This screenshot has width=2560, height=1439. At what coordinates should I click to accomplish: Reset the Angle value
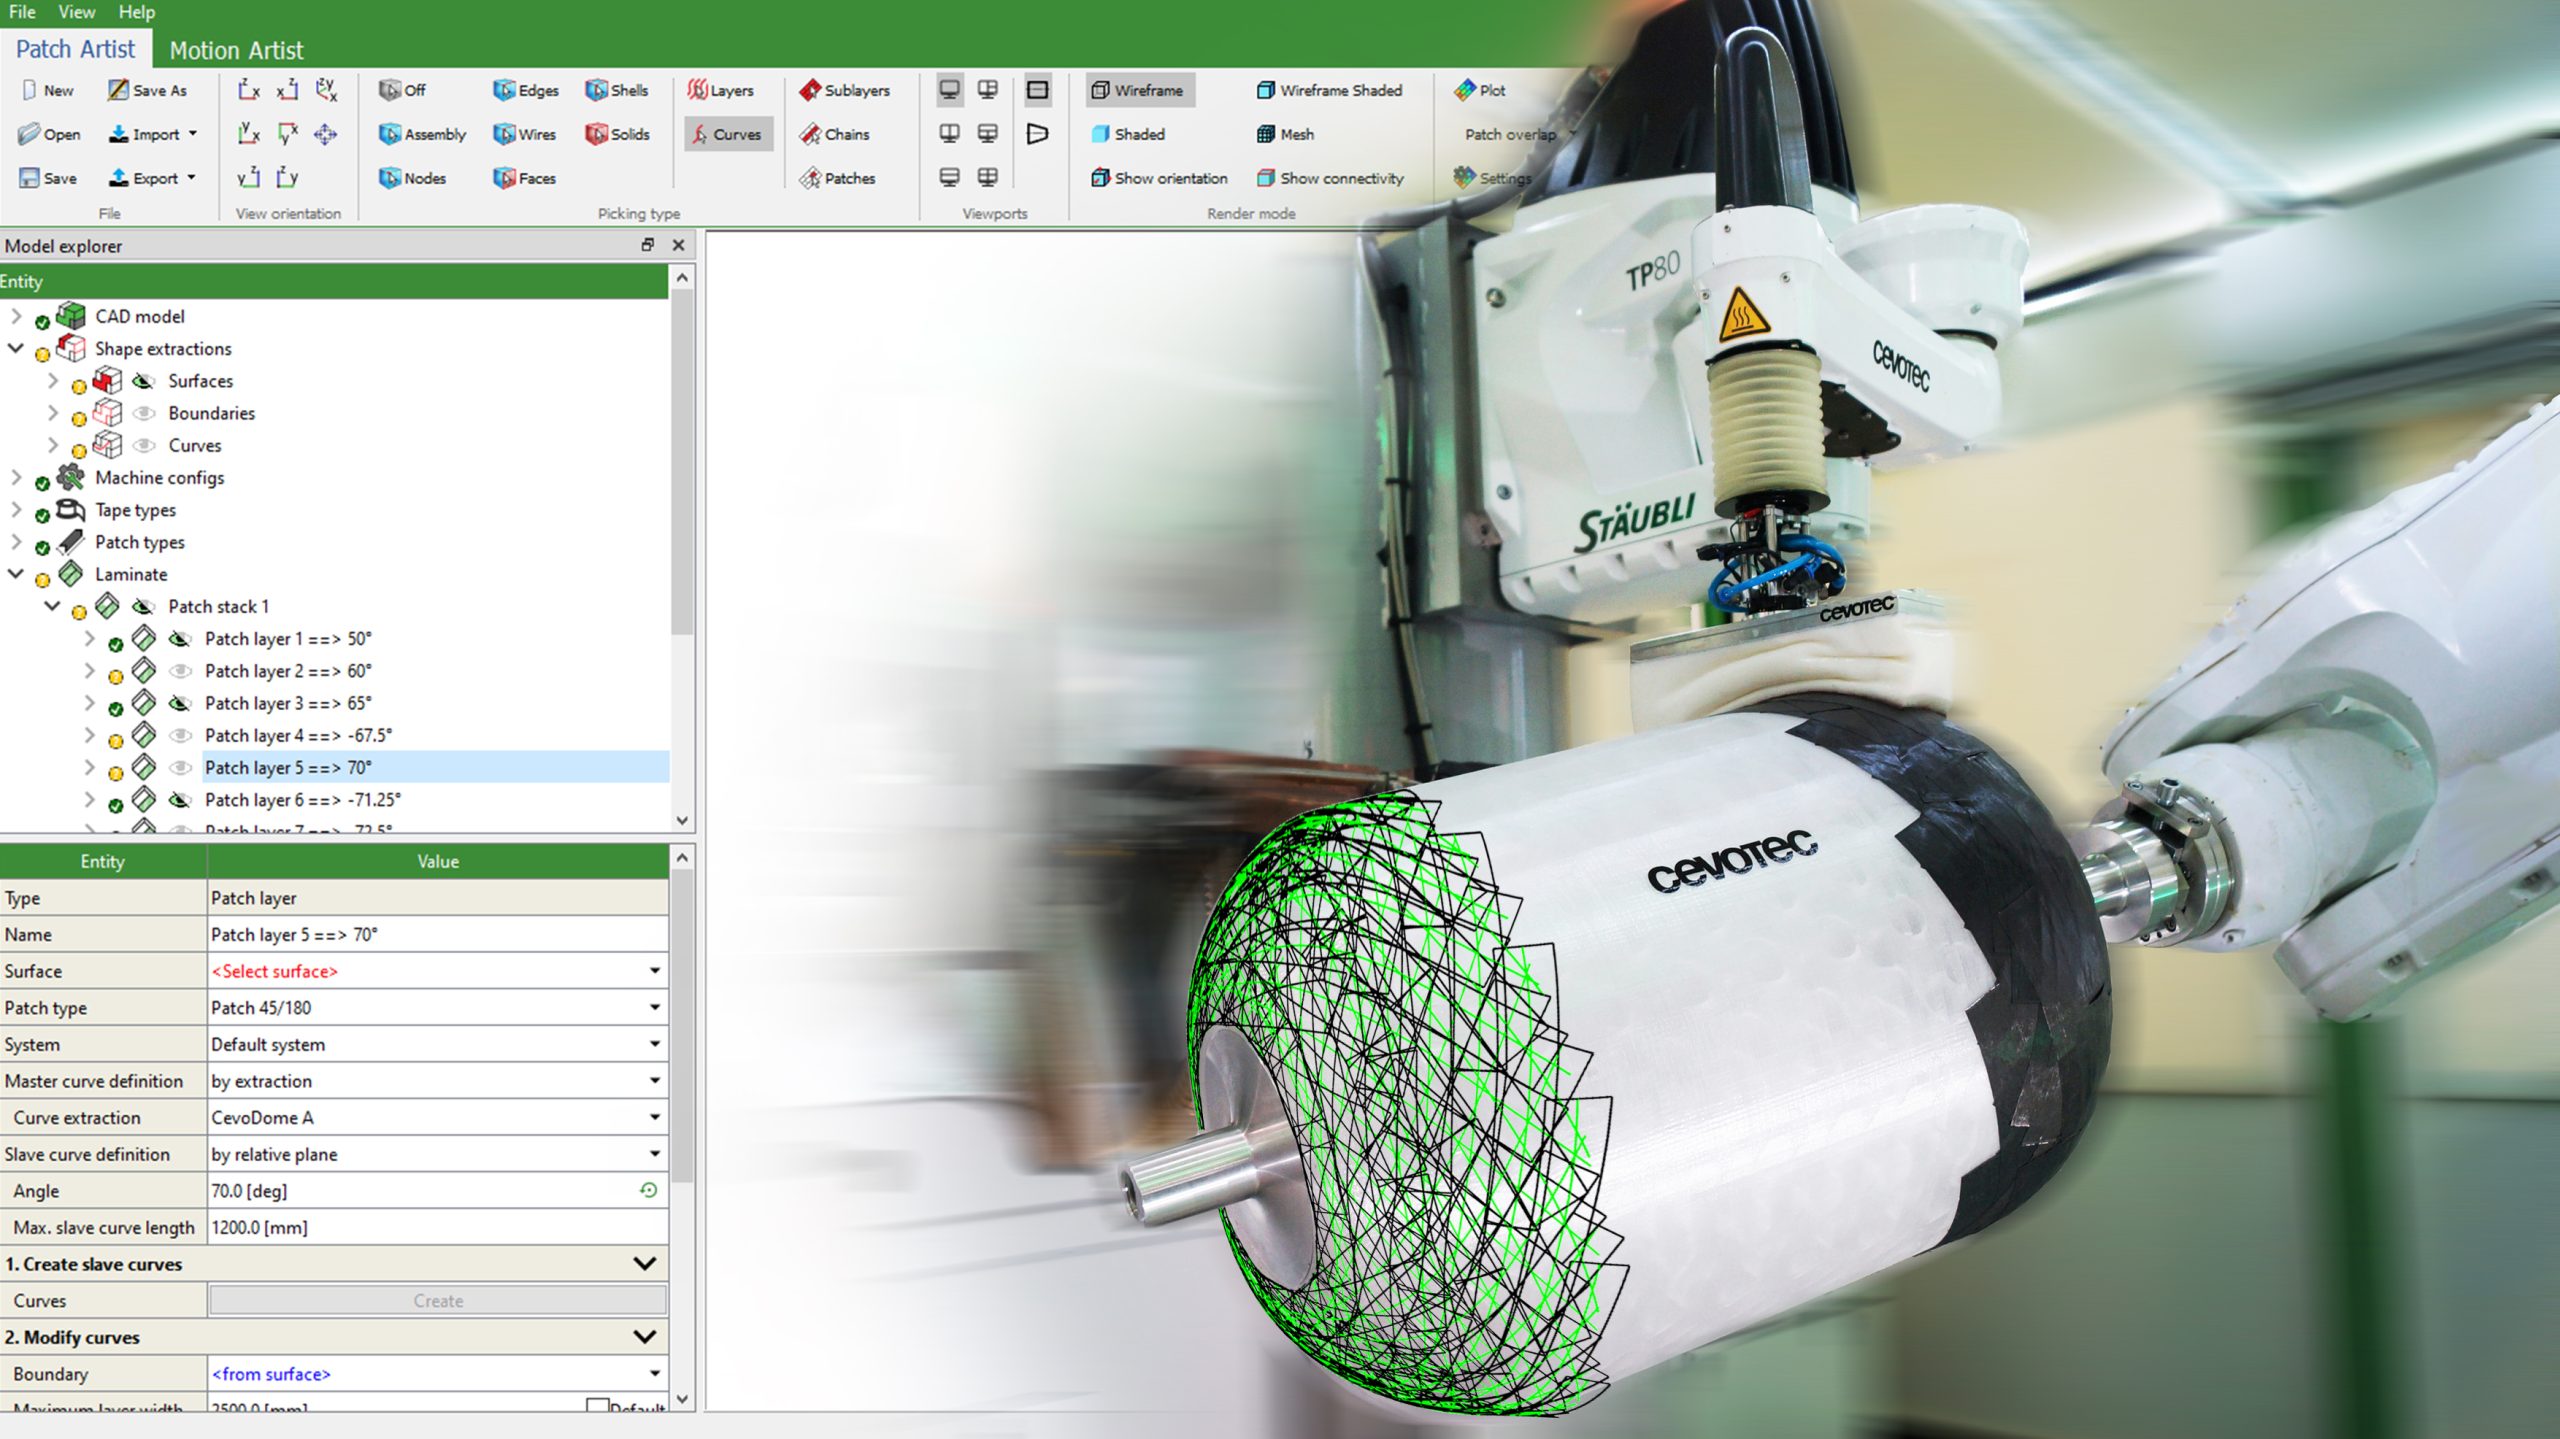pos(648,1190)
